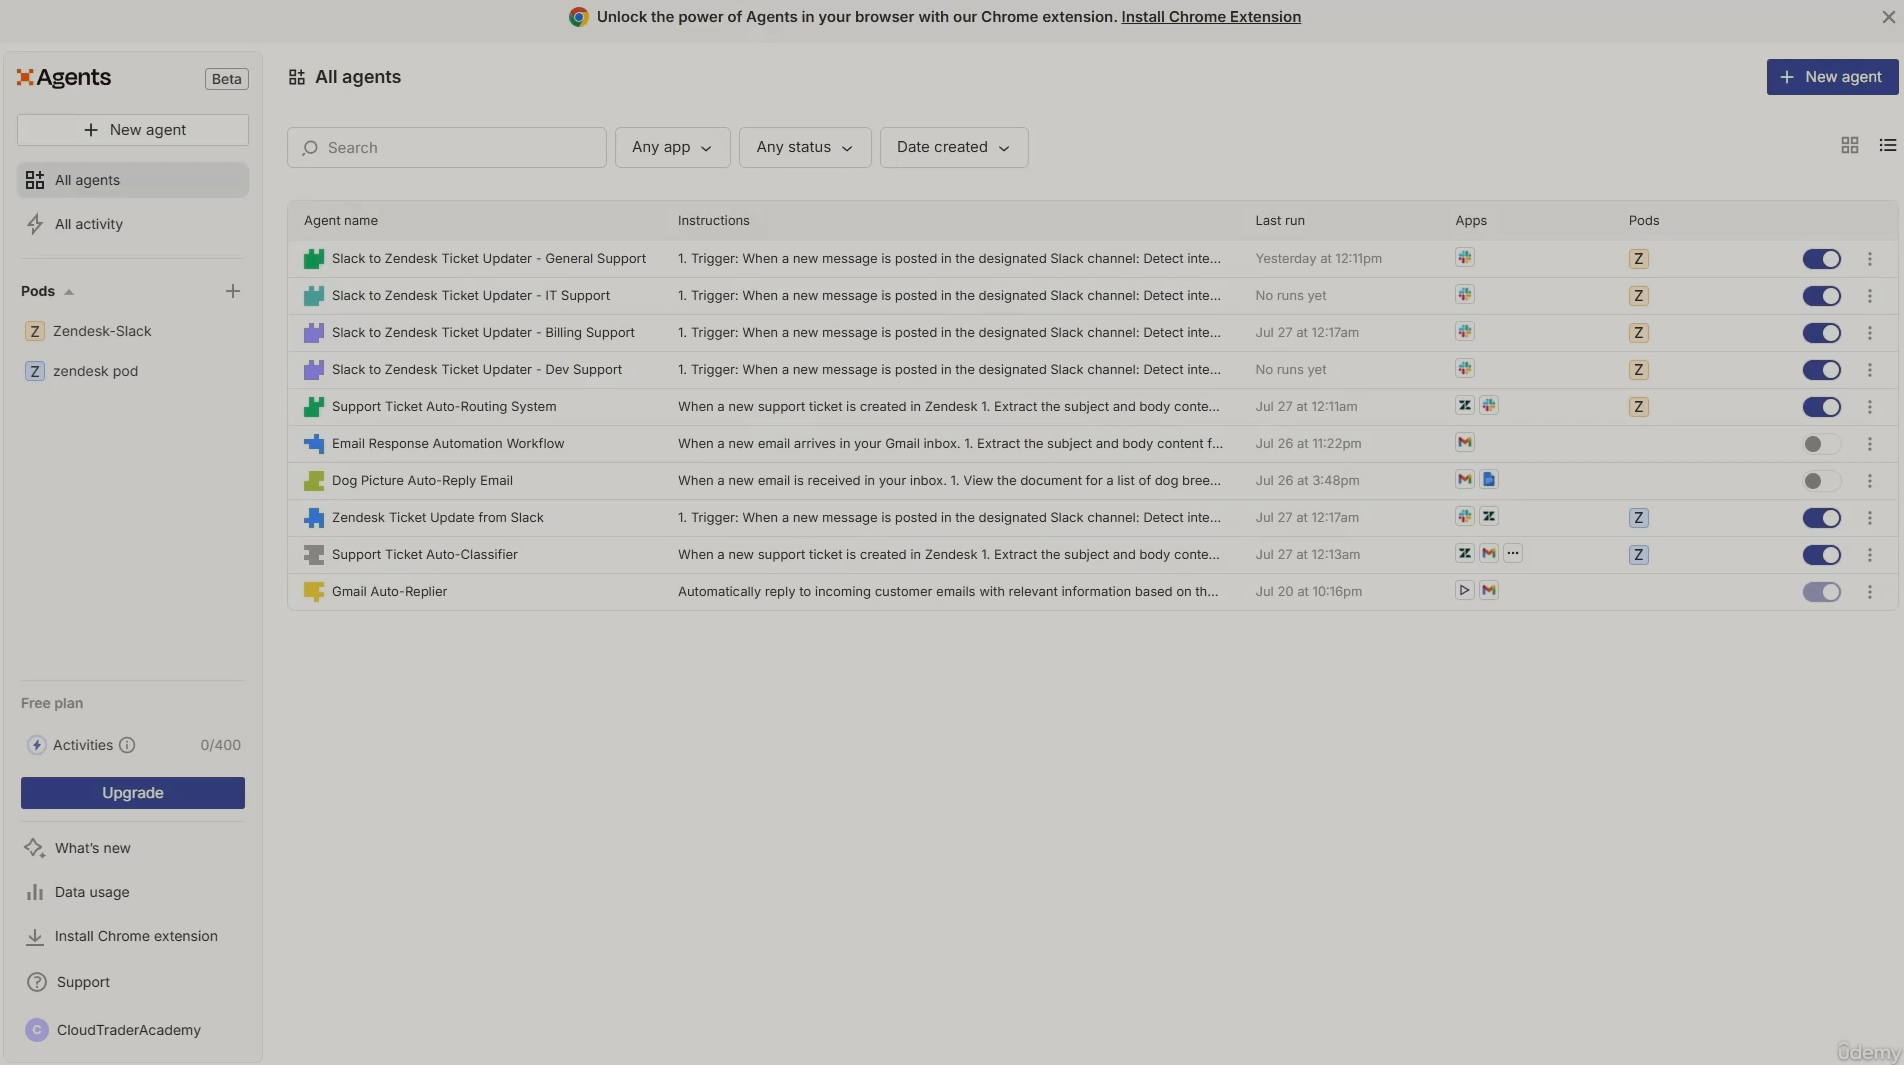Open more options for General Support agent

point(1870,259)
